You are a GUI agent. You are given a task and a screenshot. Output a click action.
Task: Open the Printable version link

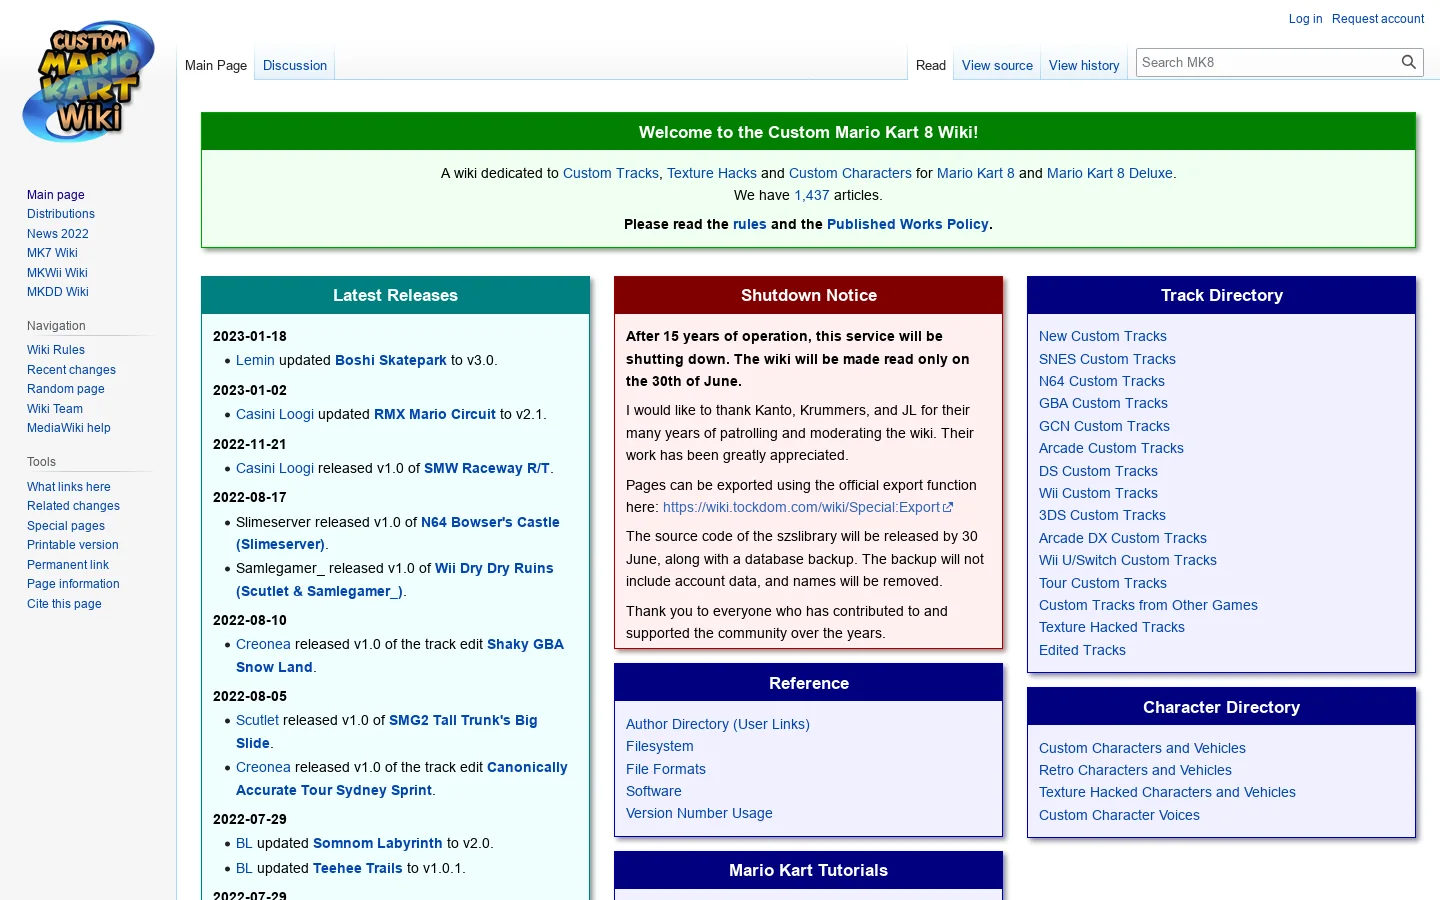point(73,545)
